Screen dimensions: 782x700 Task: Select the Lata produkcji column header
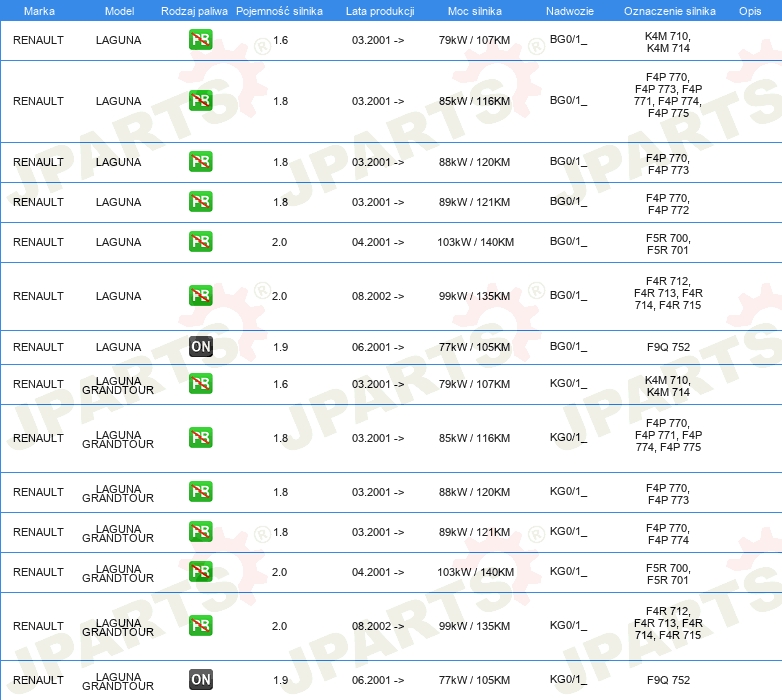[x=378, y=10]
